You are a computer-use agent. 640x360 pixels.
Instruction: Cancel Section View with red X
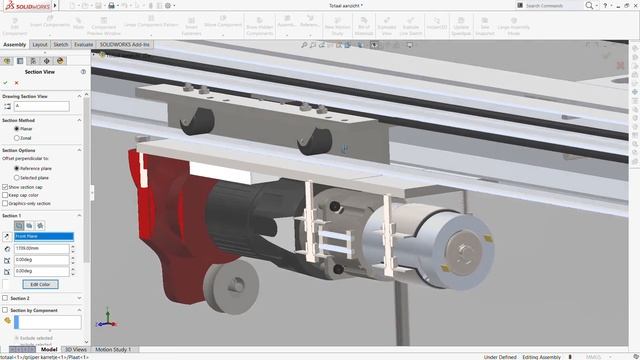click(x=17, y=83)
